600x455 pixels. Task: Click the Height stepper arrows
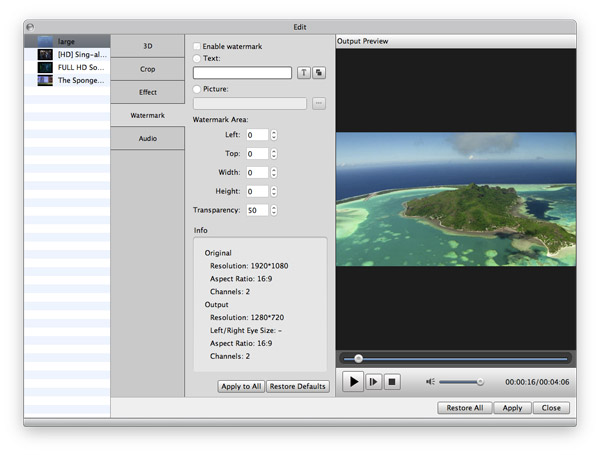click(x=274, y=192)
